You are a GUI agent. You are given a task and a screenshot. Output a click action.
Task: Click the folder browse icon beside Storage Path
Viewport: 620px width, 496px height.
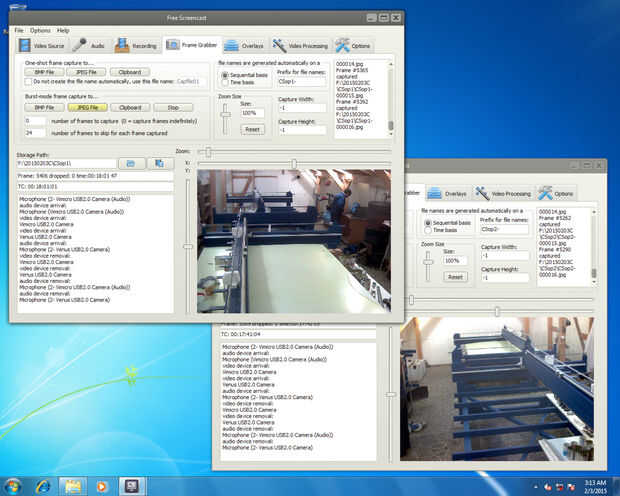pos(129,163)
